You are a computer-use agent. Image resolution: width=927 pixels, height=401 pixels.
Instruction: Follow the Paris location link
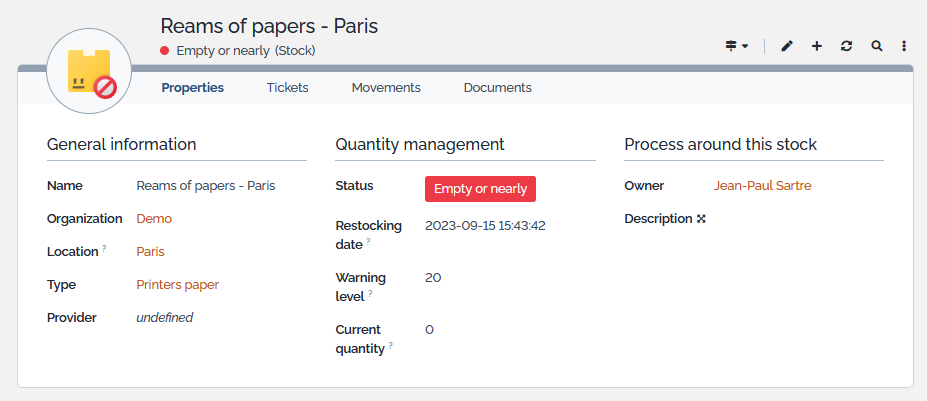[x=150, y=252]
